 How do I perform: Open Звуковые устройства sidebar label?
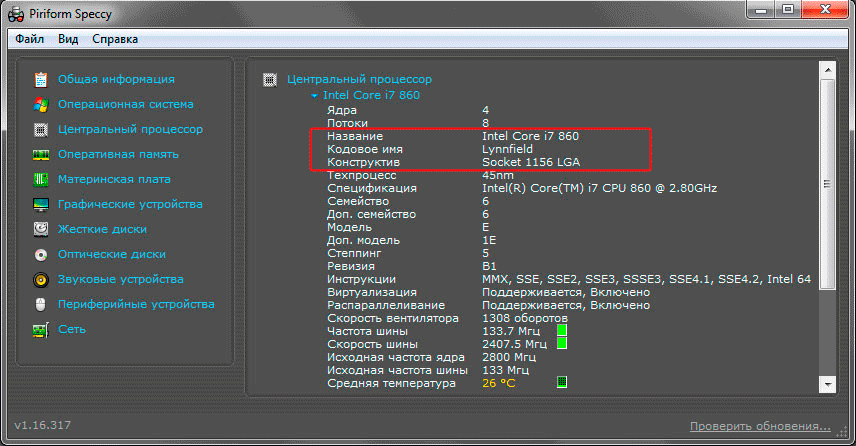121,280
